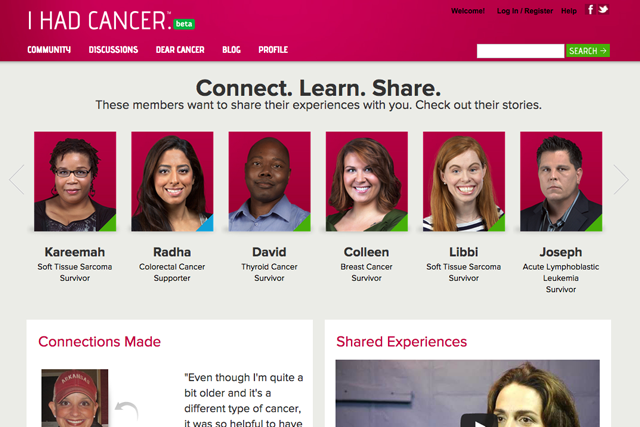Select Radha's name under her photo
640x427 pixels.
coord(172,252)
